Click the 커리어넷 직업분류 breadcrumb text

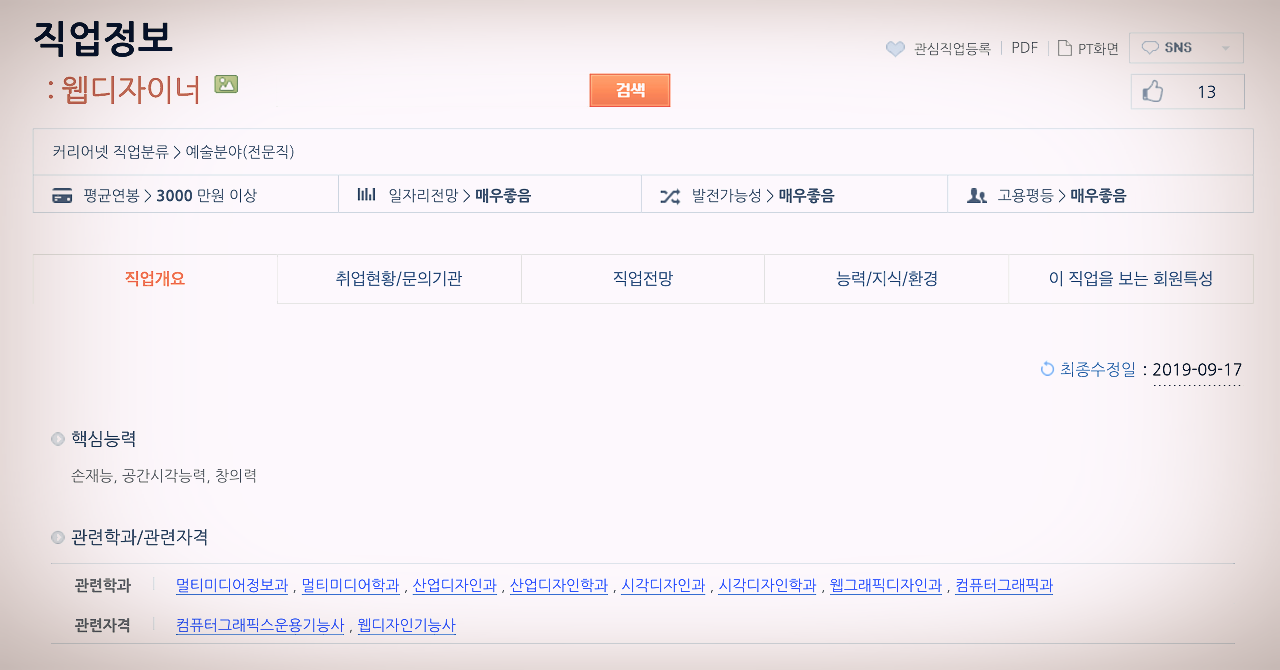pyautogui.click(x=110, y=152)
